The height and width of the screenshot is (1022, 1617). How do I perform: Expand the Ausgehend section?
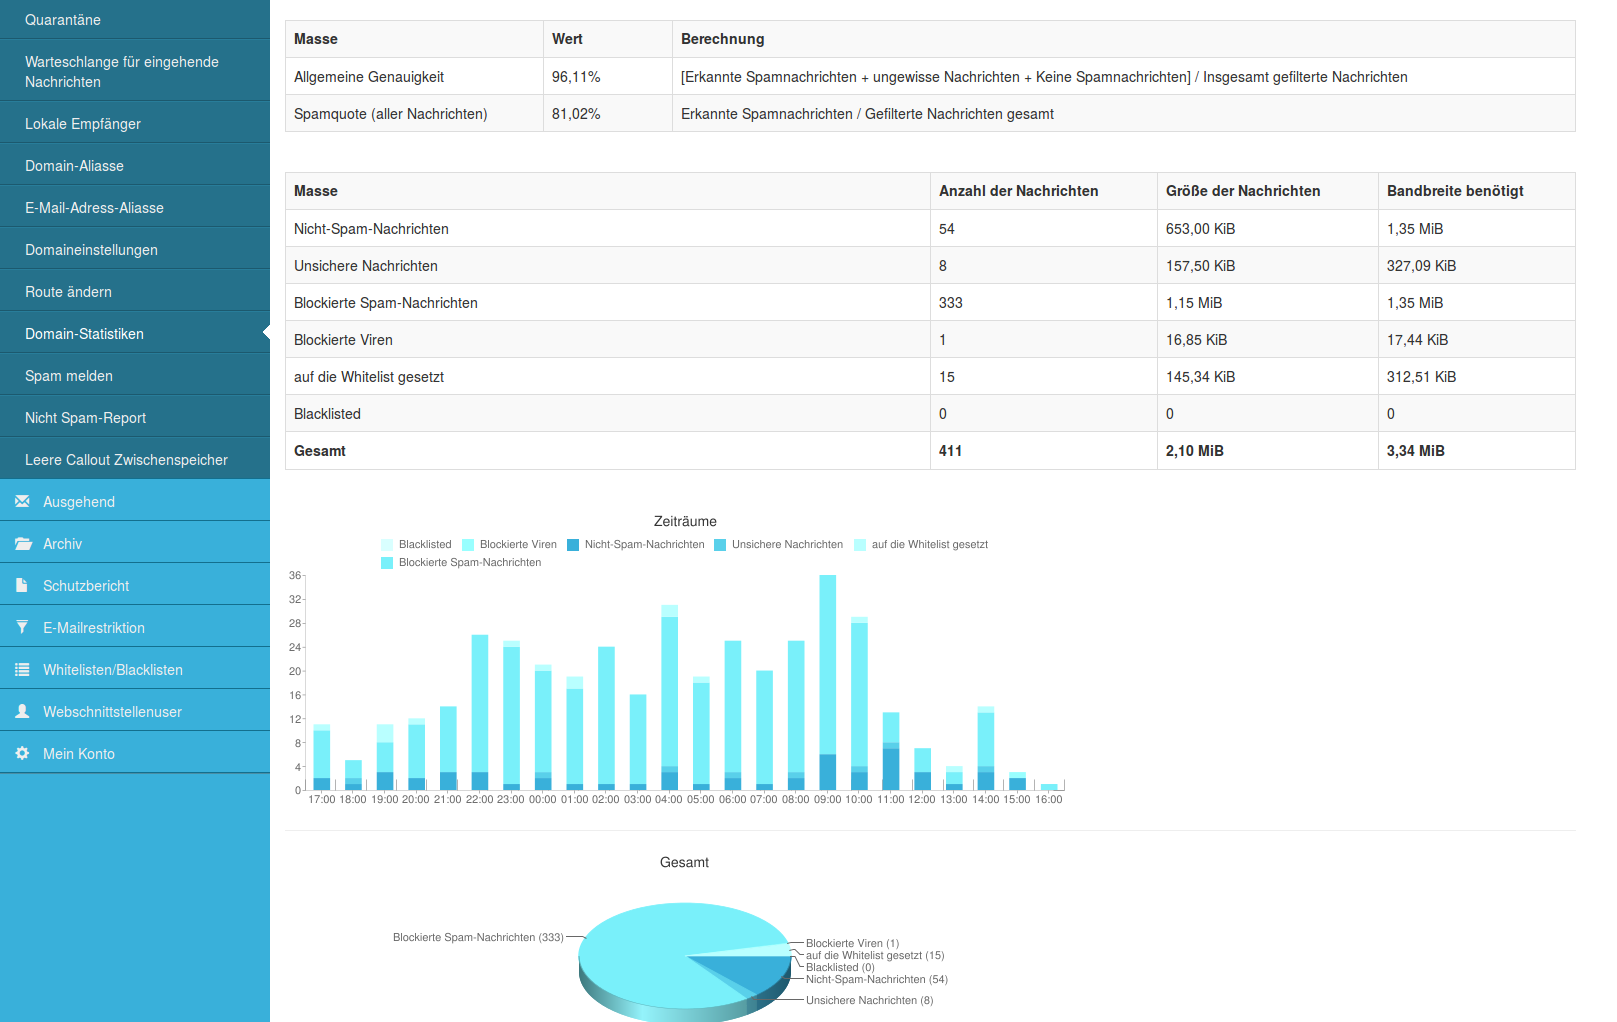tap(79, 502)
